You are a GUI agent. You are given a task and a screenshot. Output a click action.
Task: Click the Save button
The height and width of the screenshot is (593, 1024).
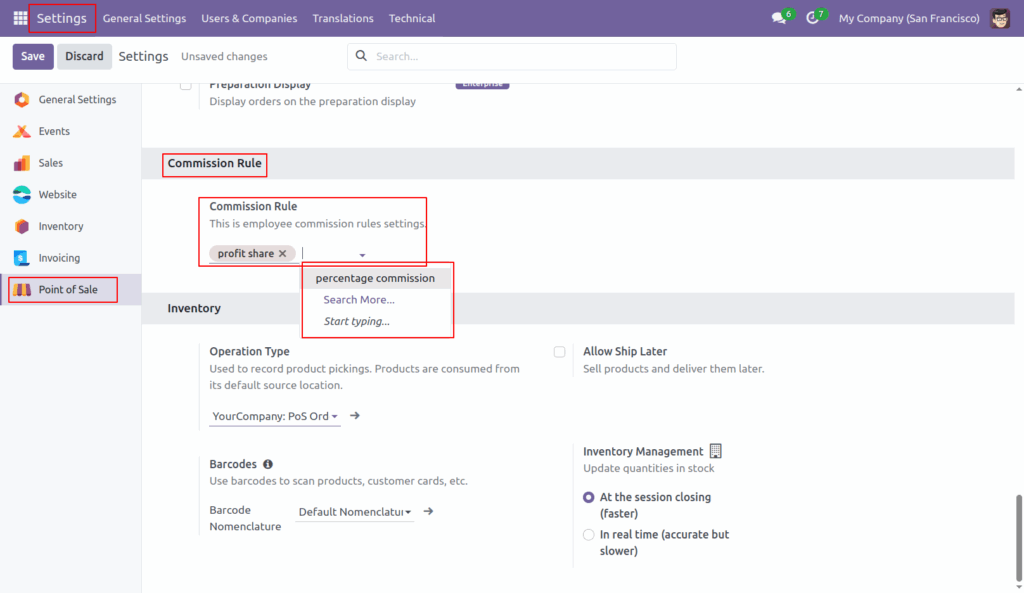tap(33, 56)
